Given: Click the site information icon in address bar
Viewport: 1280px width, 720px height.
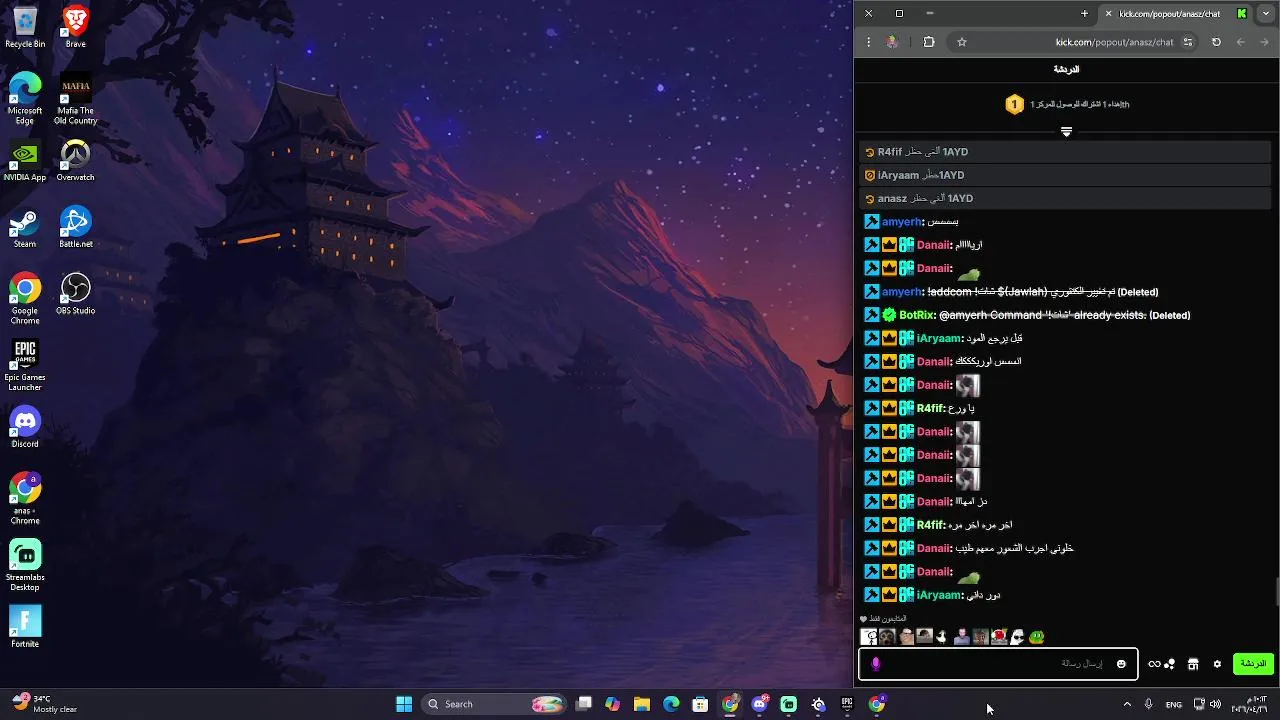Looking at the screenshot, I should 1188,42.
